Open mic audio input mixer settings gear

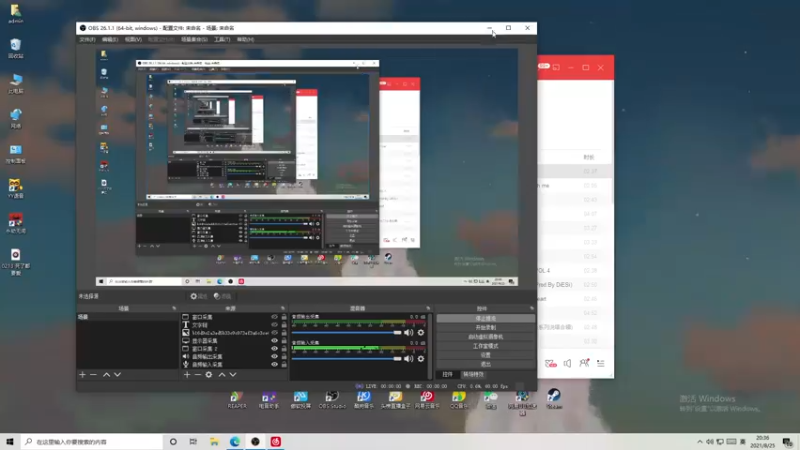[421, 359]
